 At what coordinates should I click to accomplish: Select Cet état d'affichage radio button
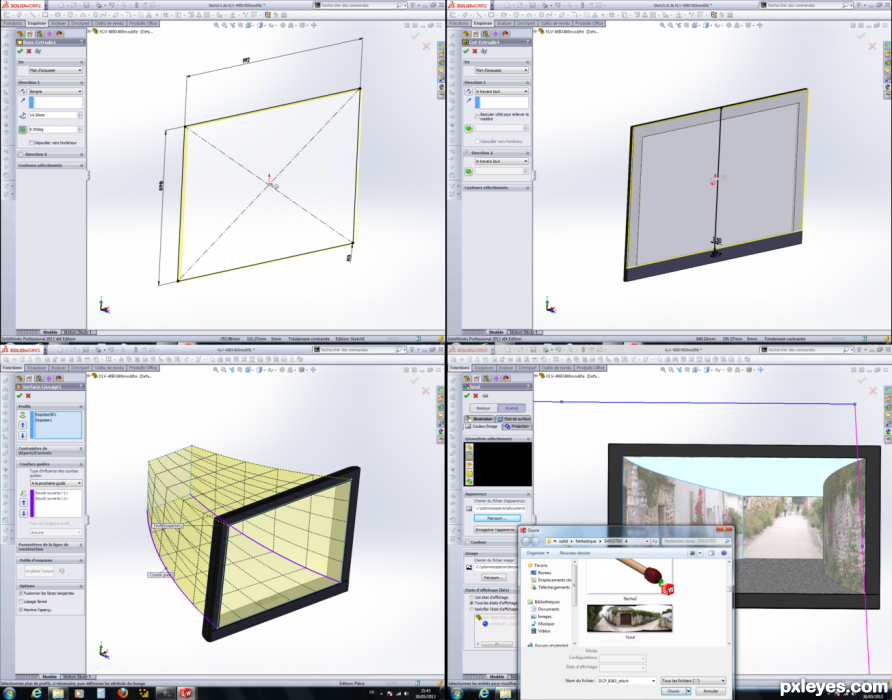point(471,598)
